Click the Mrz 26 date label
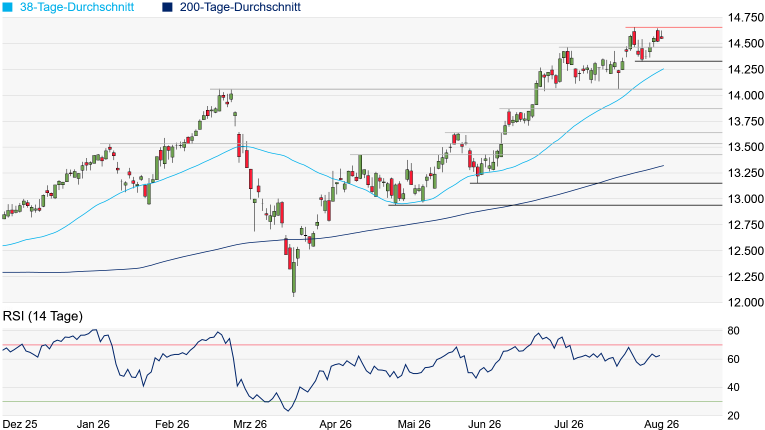 click(x=250, y=424)
